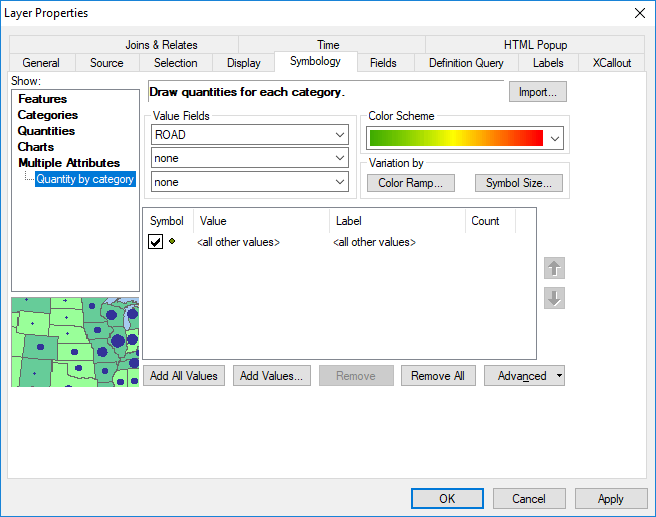
Task: Close the Layer Properties dialog
Action: click(x=639, y=13)
